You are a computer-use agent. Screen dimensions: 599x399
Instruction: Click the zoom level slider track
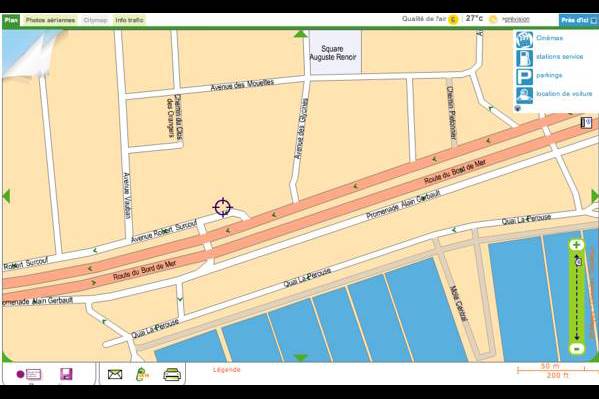[577, 297]
